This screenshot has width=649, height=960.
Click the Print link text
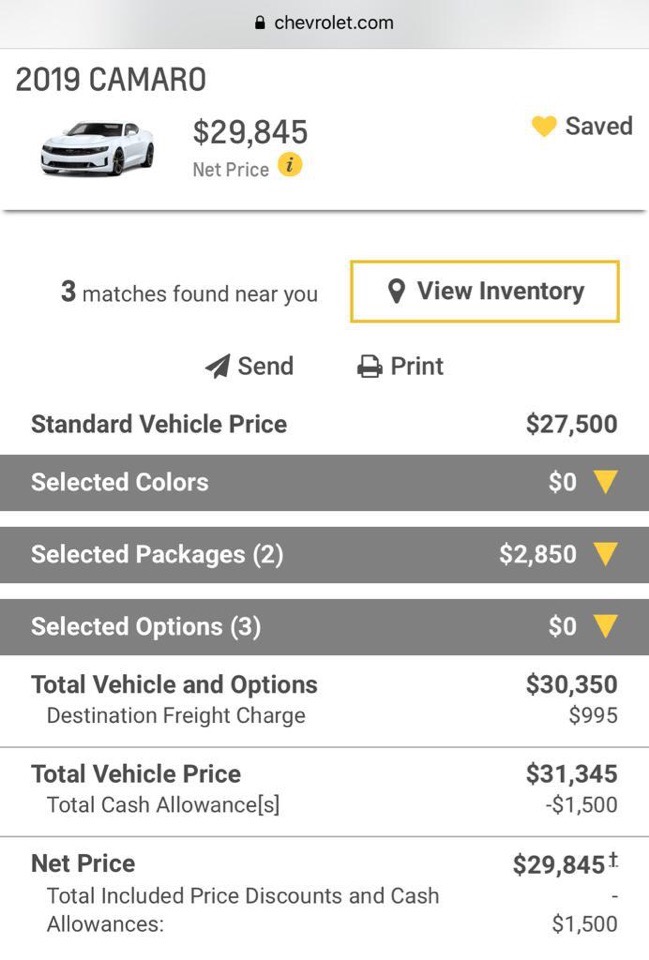click(x=417, y=366)
